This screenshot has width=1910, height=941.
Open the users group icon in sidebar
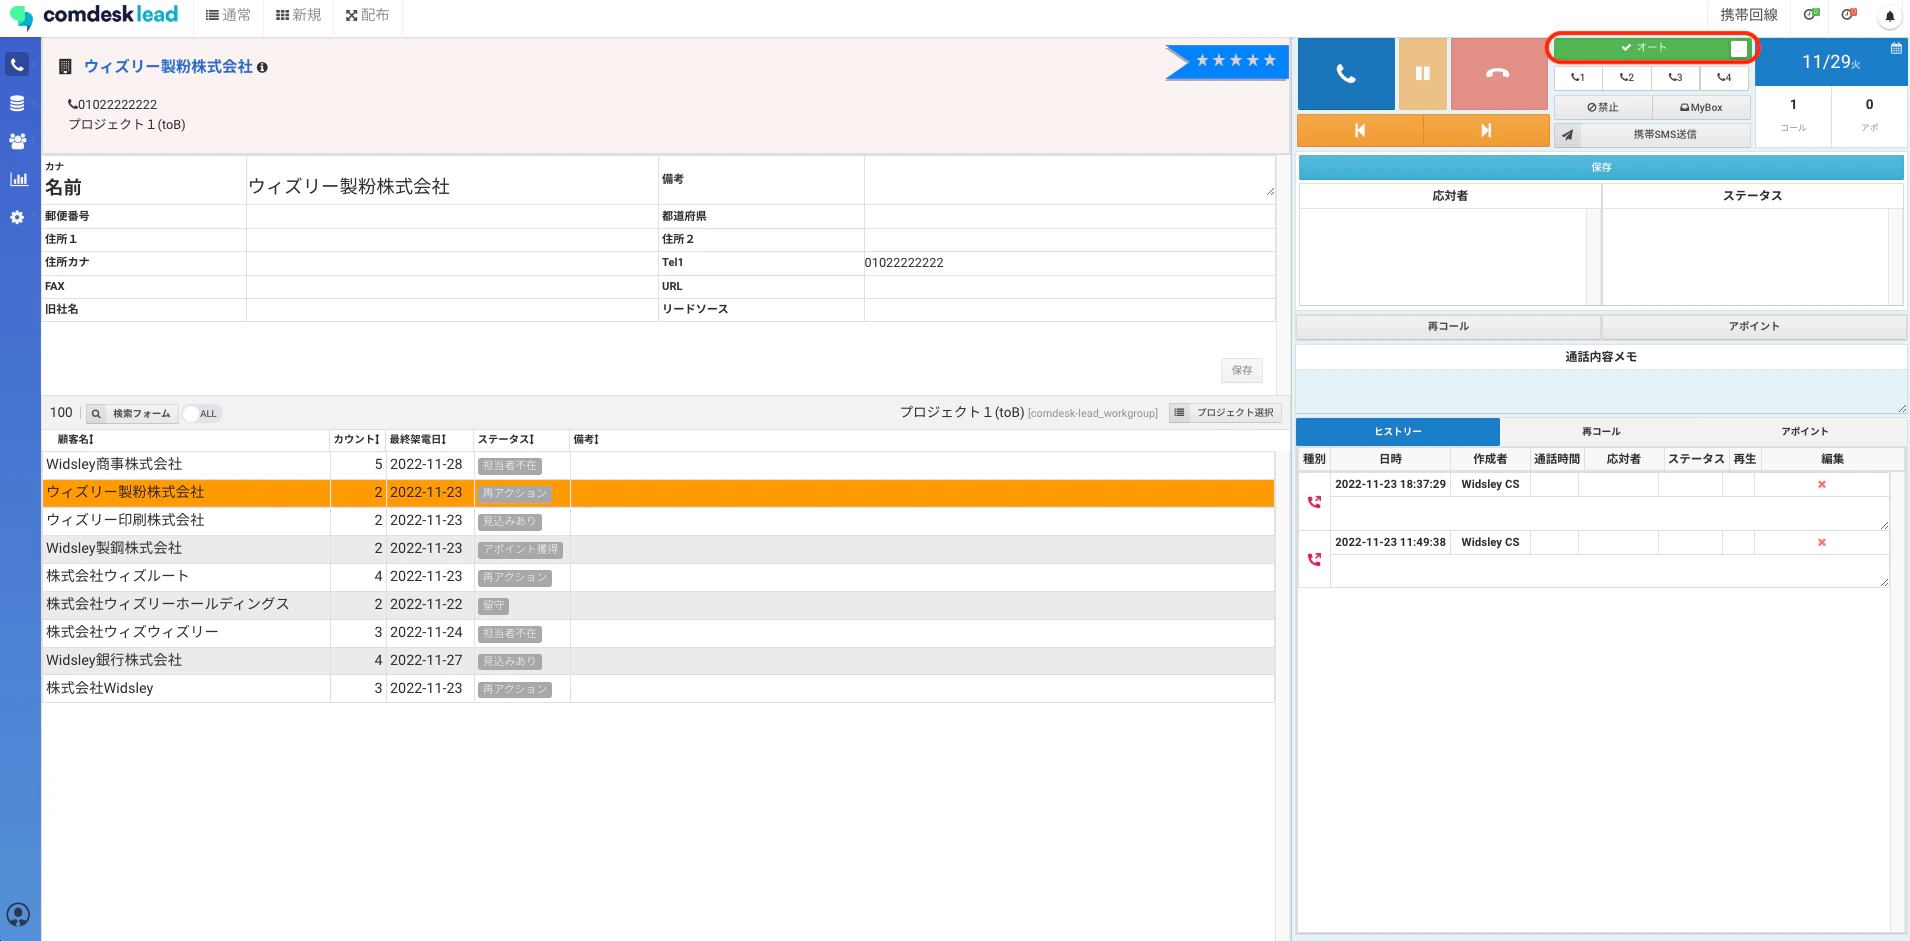pyautogui.click(x=17, y=141)
